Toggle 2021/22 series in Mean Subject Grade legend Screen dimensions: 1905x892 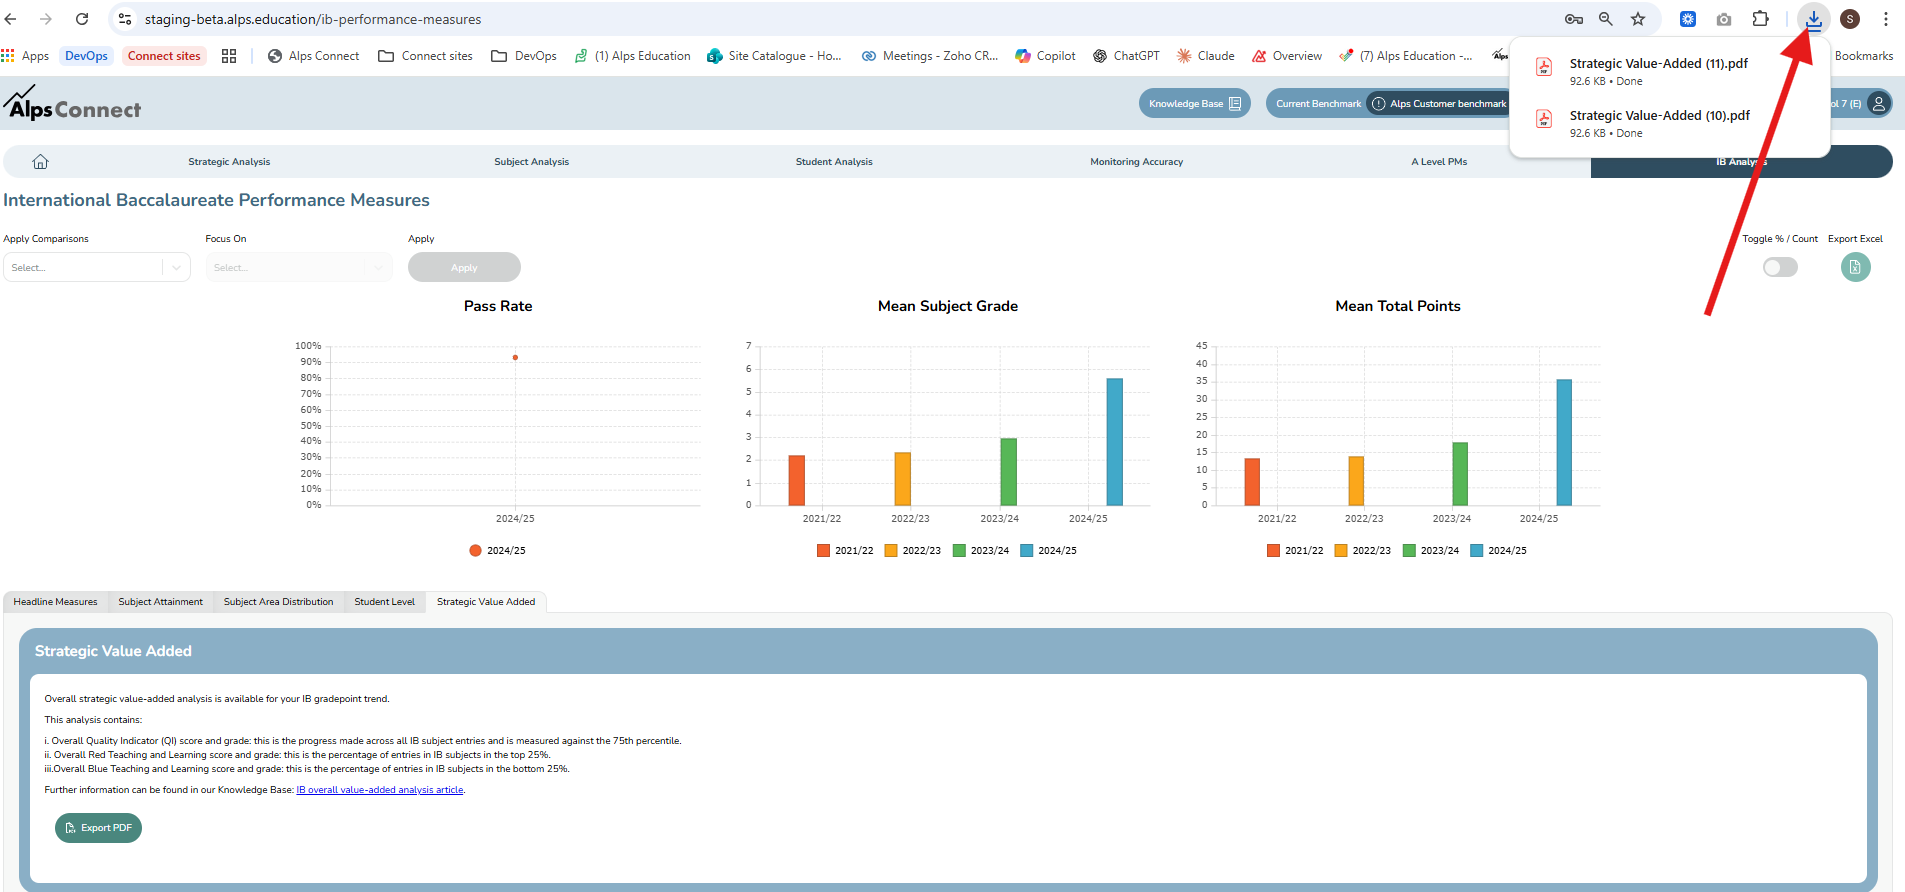[845, 551]
